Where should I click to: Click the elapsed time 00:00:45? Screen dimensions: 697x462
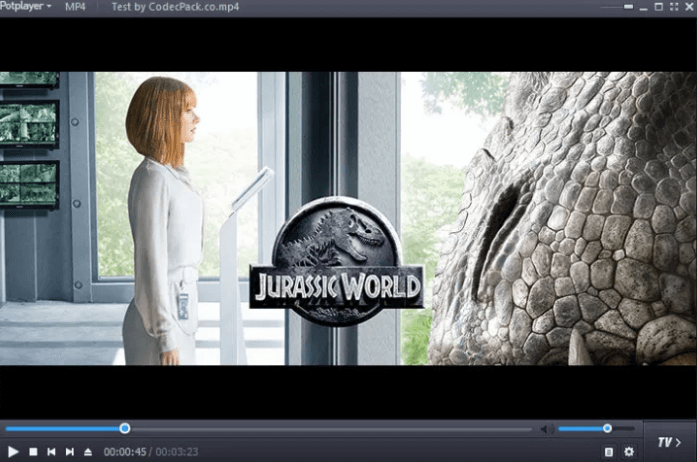point(125,452)
